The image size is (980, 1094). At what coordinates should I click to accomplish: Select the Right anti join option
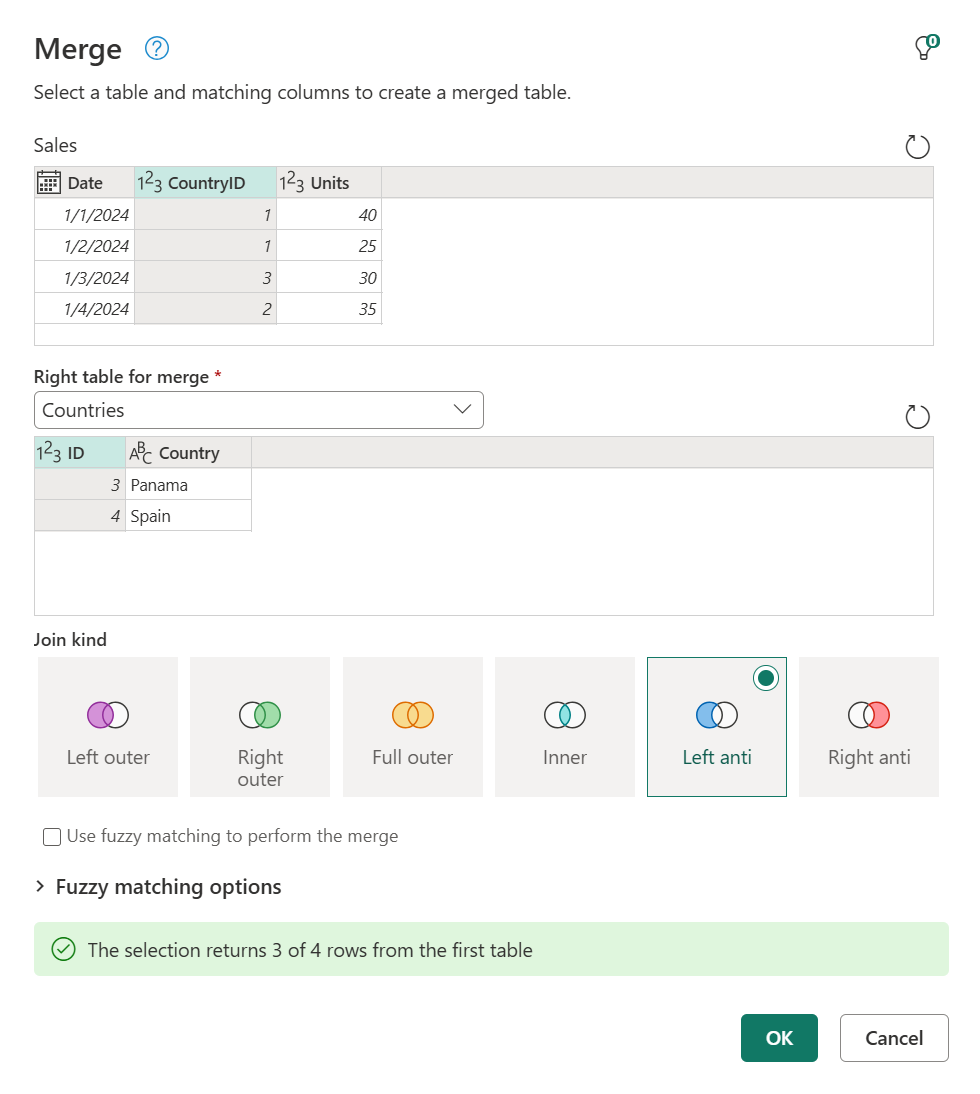[868, 727]
